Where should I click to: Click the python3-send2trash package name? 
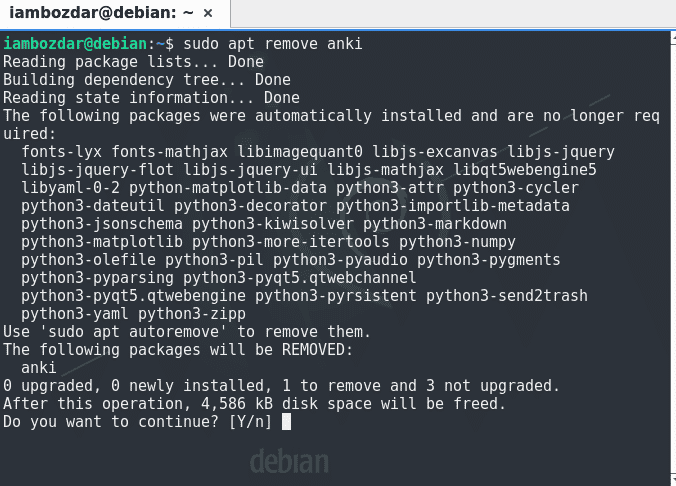(x=507, y=296)
